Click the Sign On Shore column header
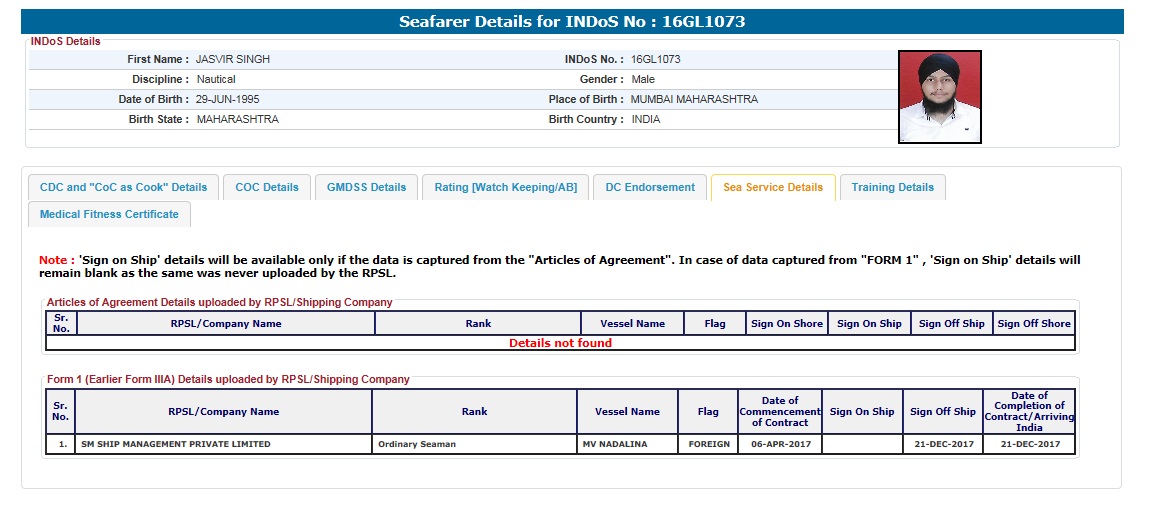This screenshot has width=1174, height=509. click(x=787, y=323)
